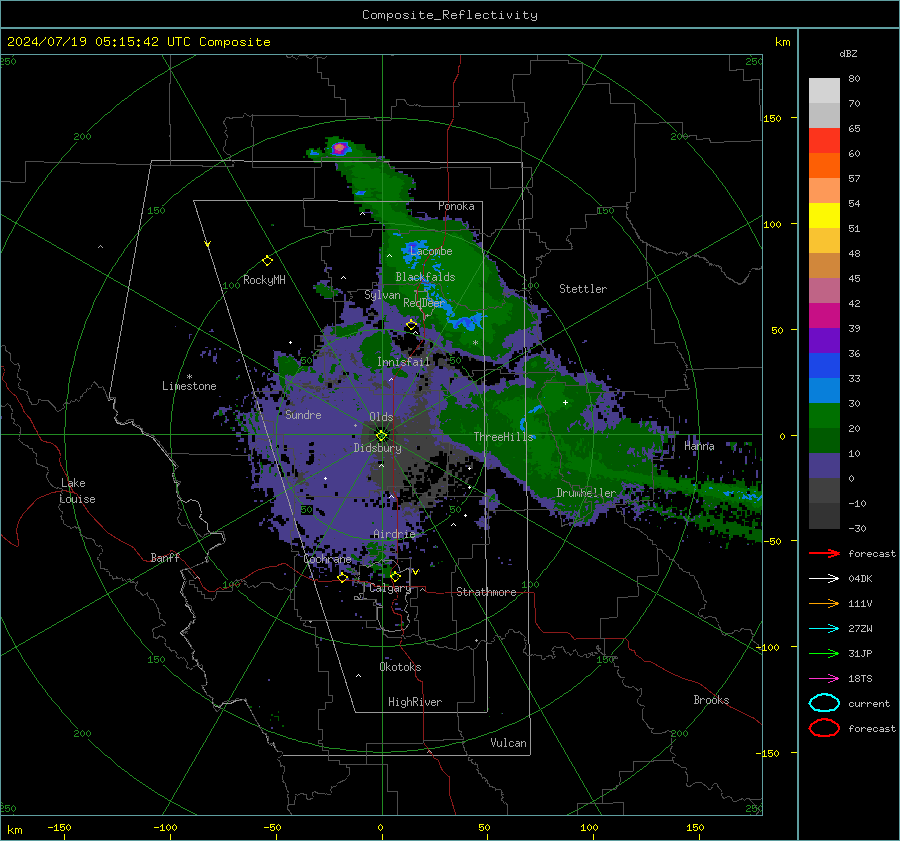Click the dBZ legend heading
Viewport: 900px width, 841px height.
coord(848,54)
